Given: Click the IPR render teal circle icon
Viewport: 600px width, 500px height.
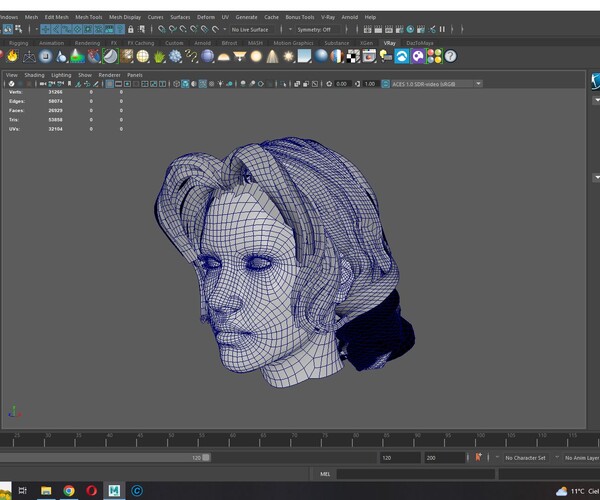Looking at the screenshot, I should [x=410, y=29].
